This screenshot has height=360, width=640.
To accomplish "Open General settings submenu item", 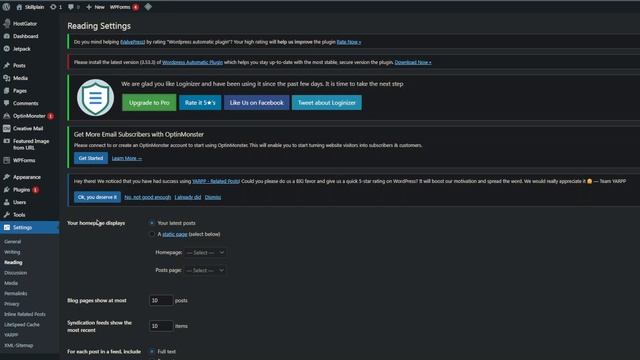I will point(13,242).
